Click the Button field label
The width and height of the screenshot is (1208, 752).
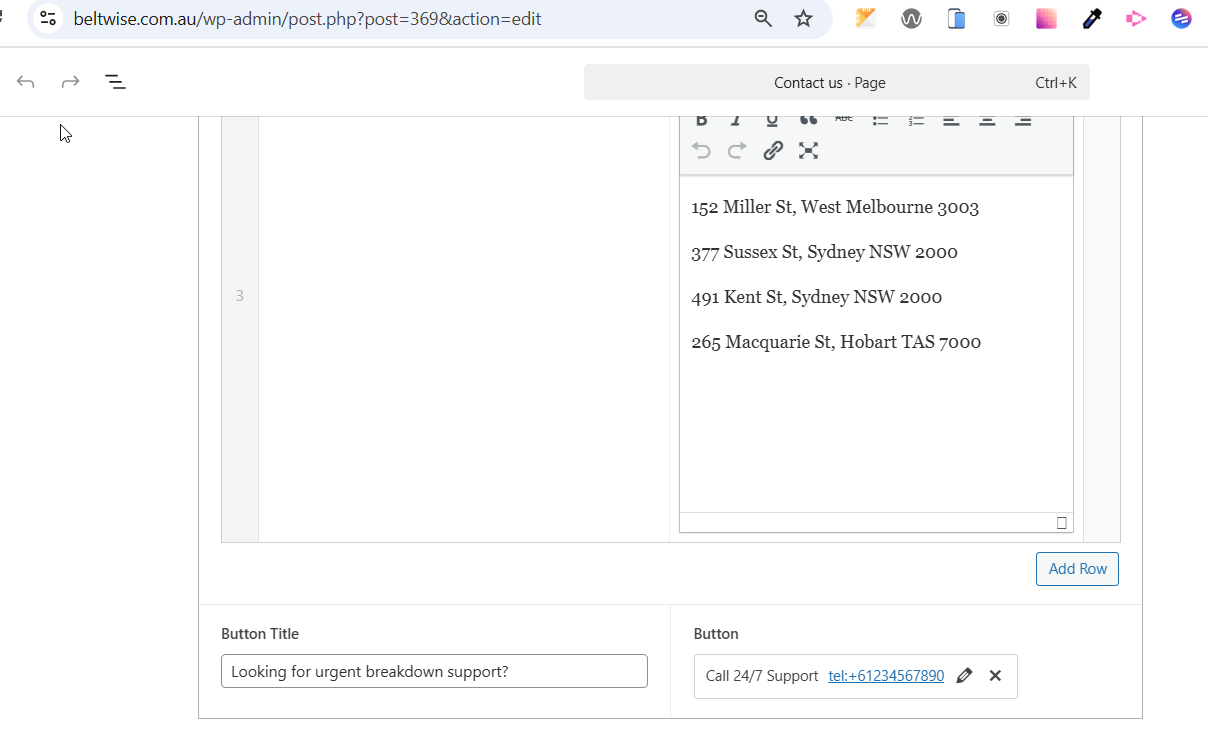(716, 634)
